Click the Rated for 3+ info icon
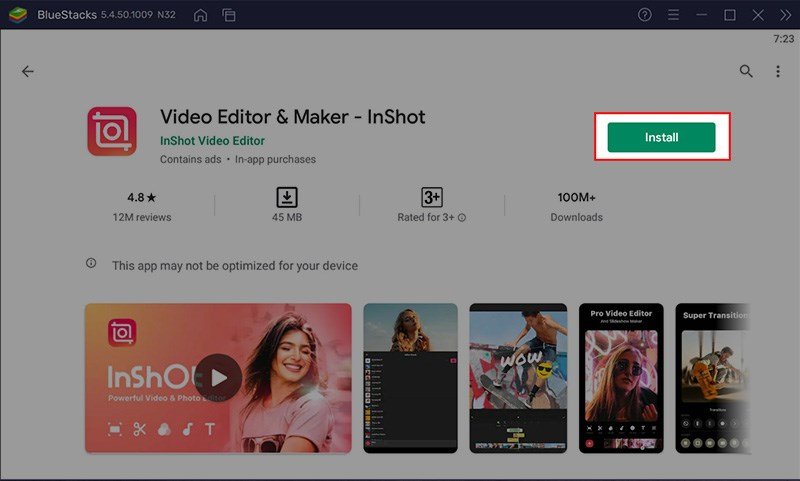800x481 pixels. (462, 218)
